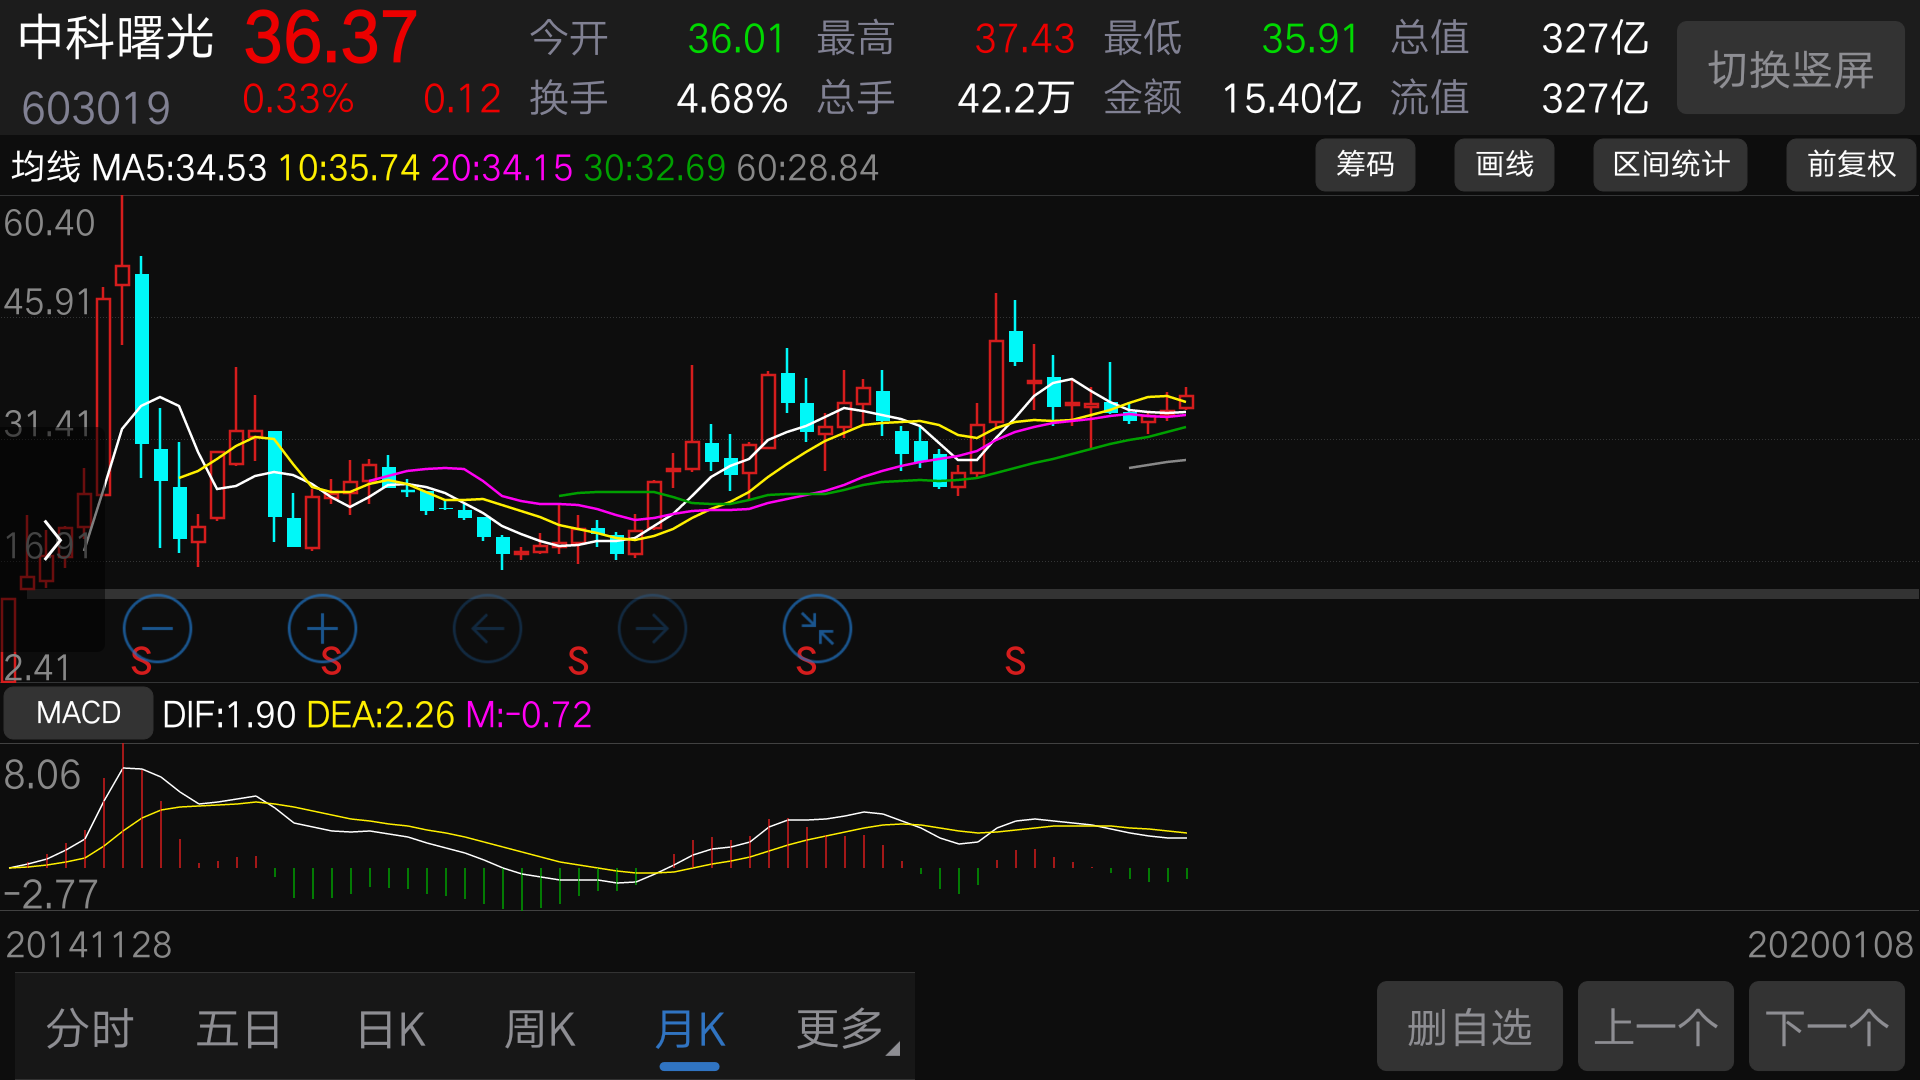
Task: Move the chart right with the forward arrow
Action: 652,628
